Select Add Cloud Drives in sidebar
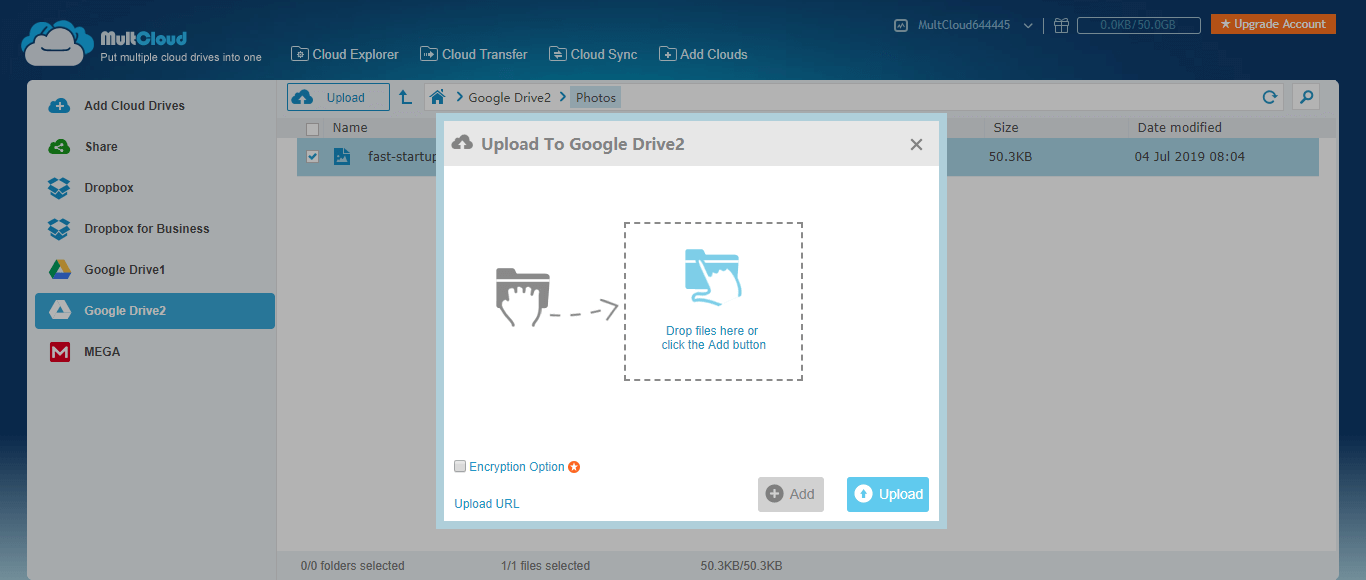Viewport: 1366px width, 580px height. pos(155,106)
